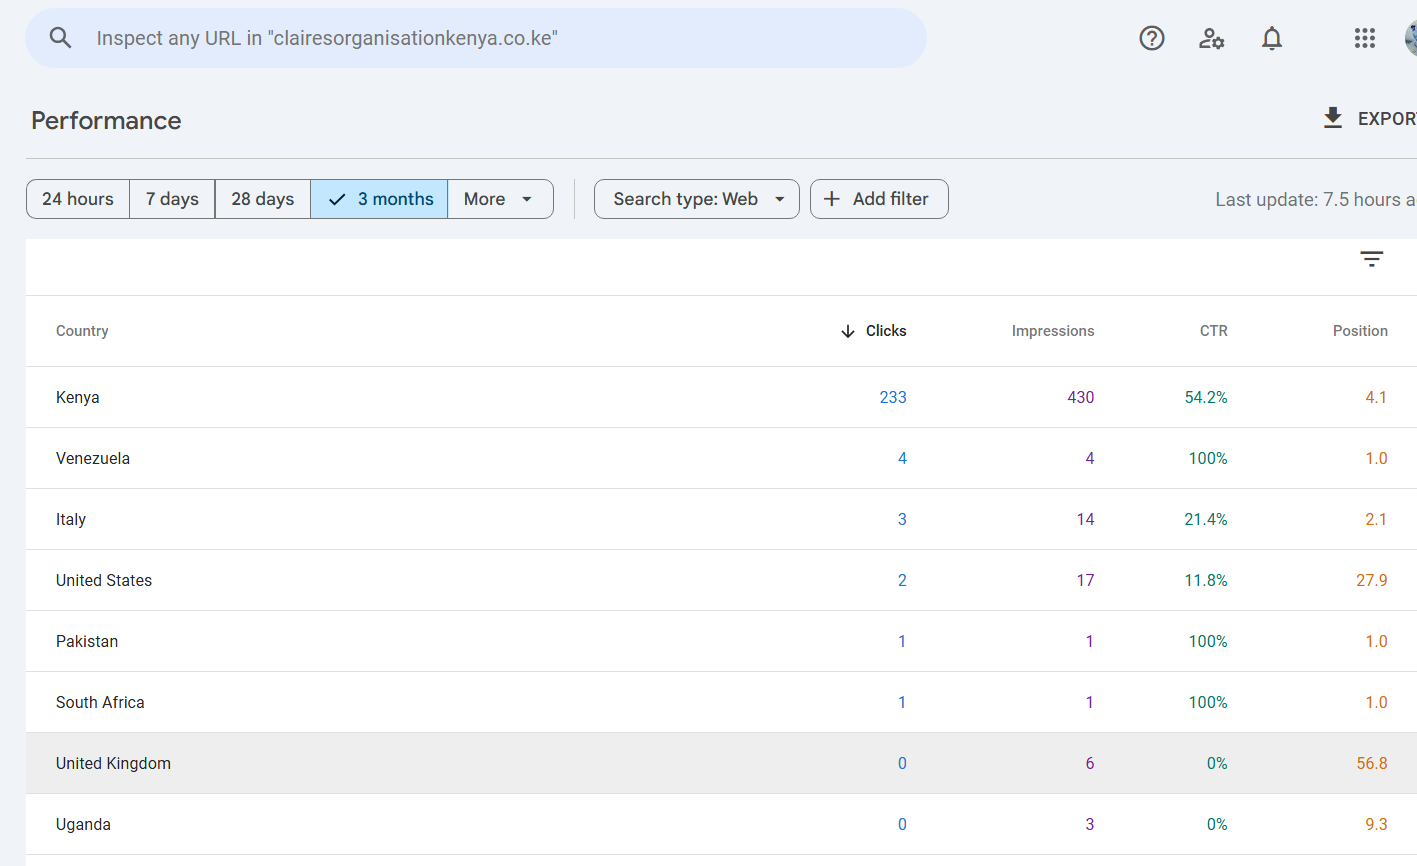Click the download icon next to EXPORT
This screenshot has width=1417, height=866.
[x=1332, y=117]
